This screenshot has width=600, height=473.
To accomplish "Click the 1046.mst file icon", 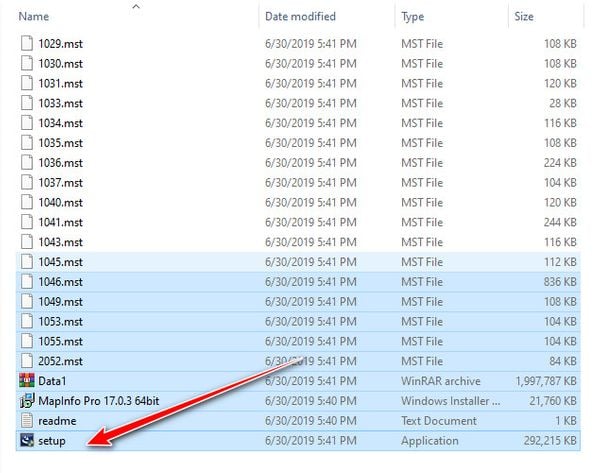I will [27, 282].
